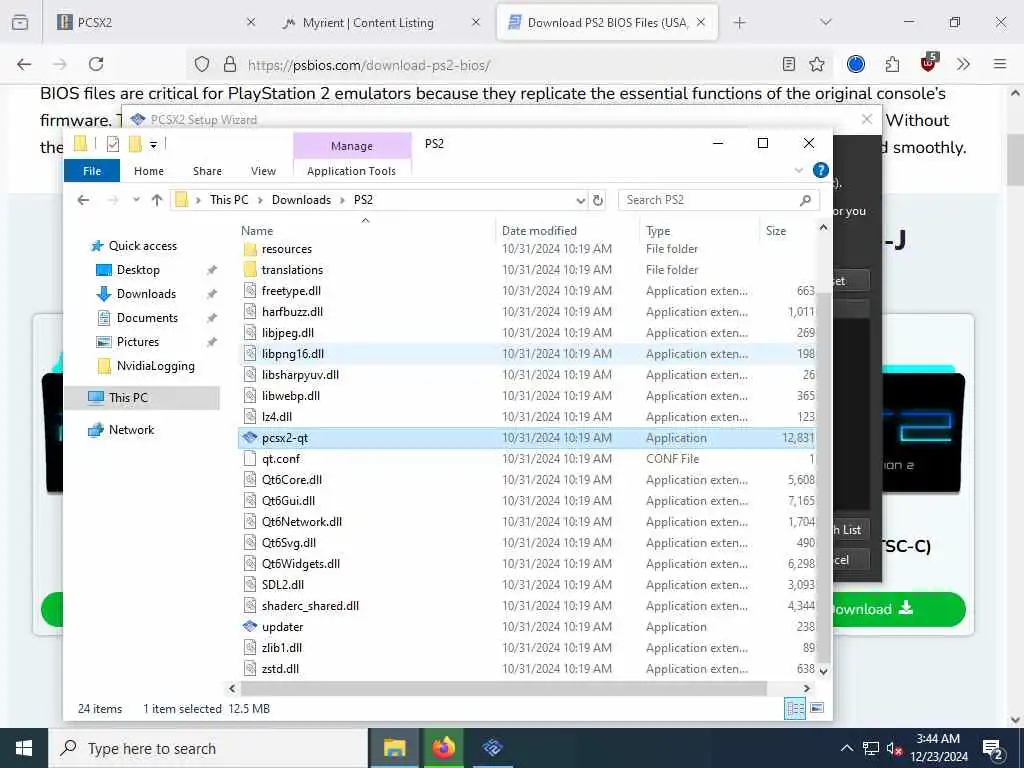The image size is (1024, 768).
Task: Customize Quick Access Toolbar dropdown
Action: [x=153, y=144]
